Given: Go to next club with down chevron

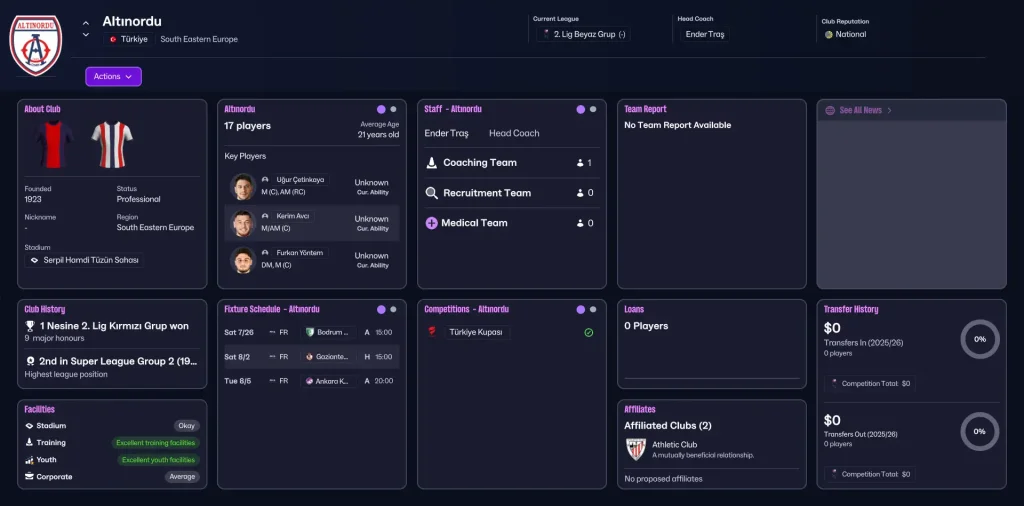Looking at the screenshot, I should click(x=86, y=35).
